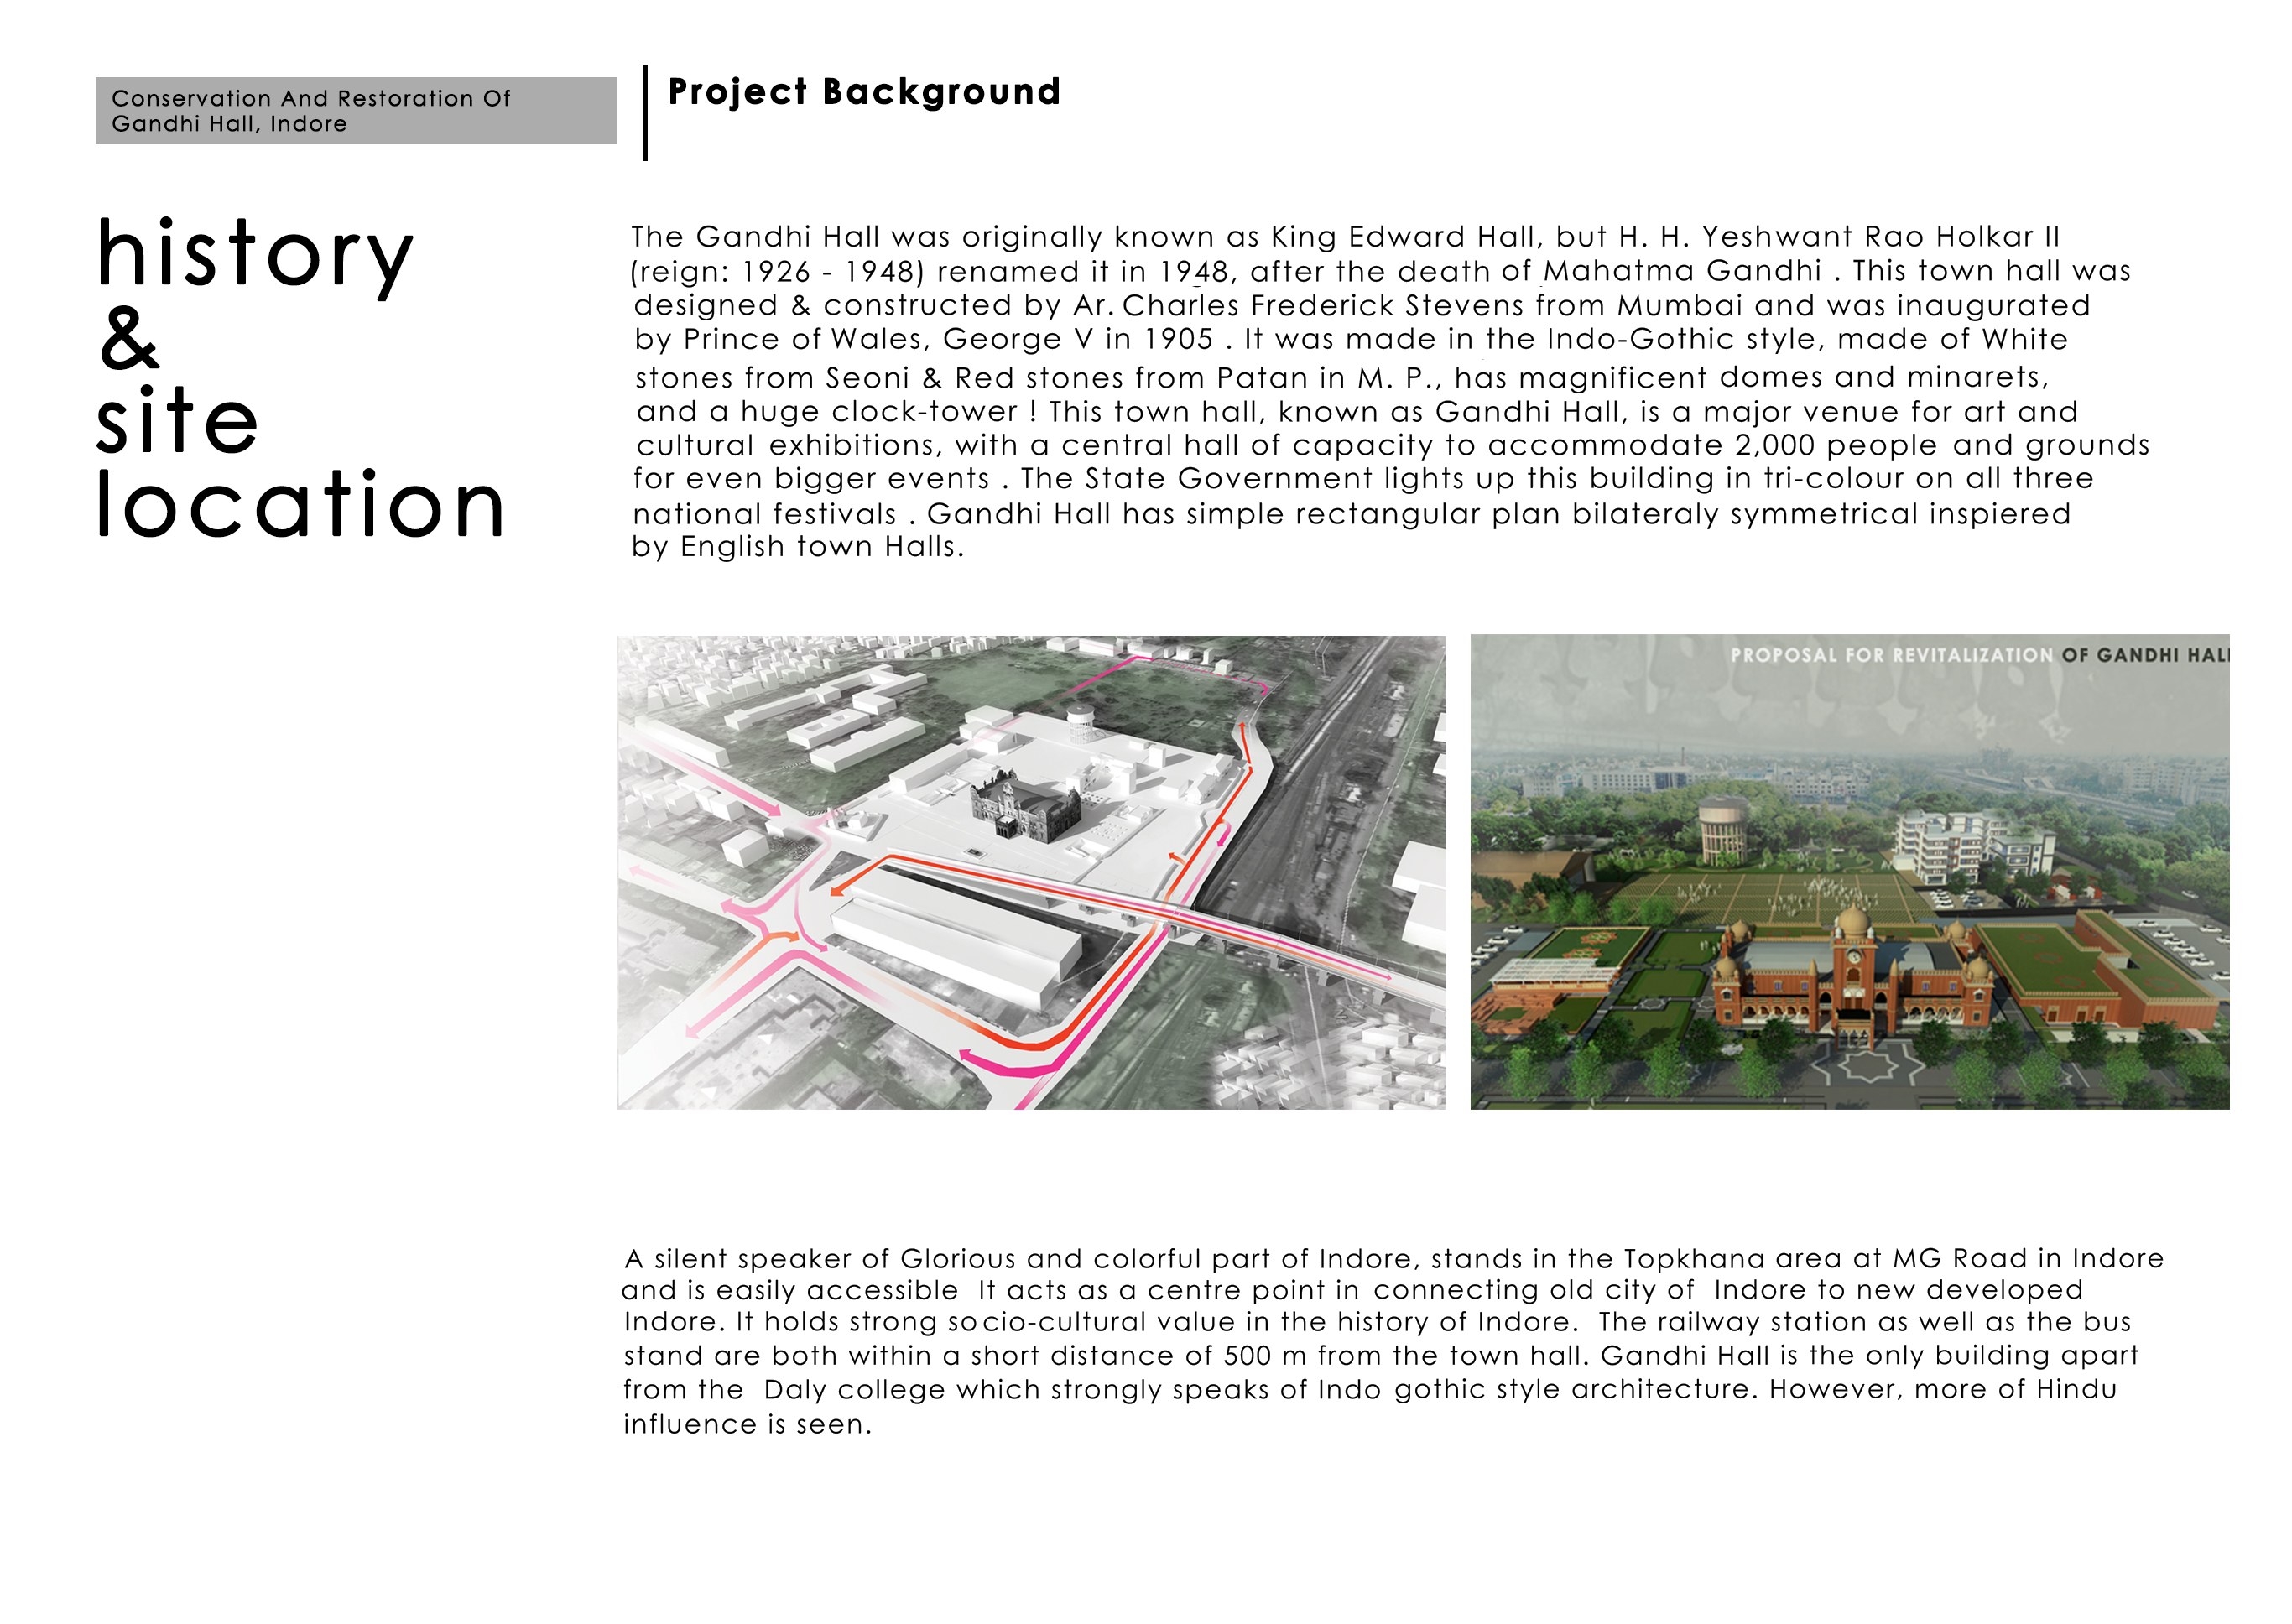Viewport: 2292px width, 1624px height.
Task: Click the dark Gandhi Hall model in the site map
Action: click(1025, 807)
